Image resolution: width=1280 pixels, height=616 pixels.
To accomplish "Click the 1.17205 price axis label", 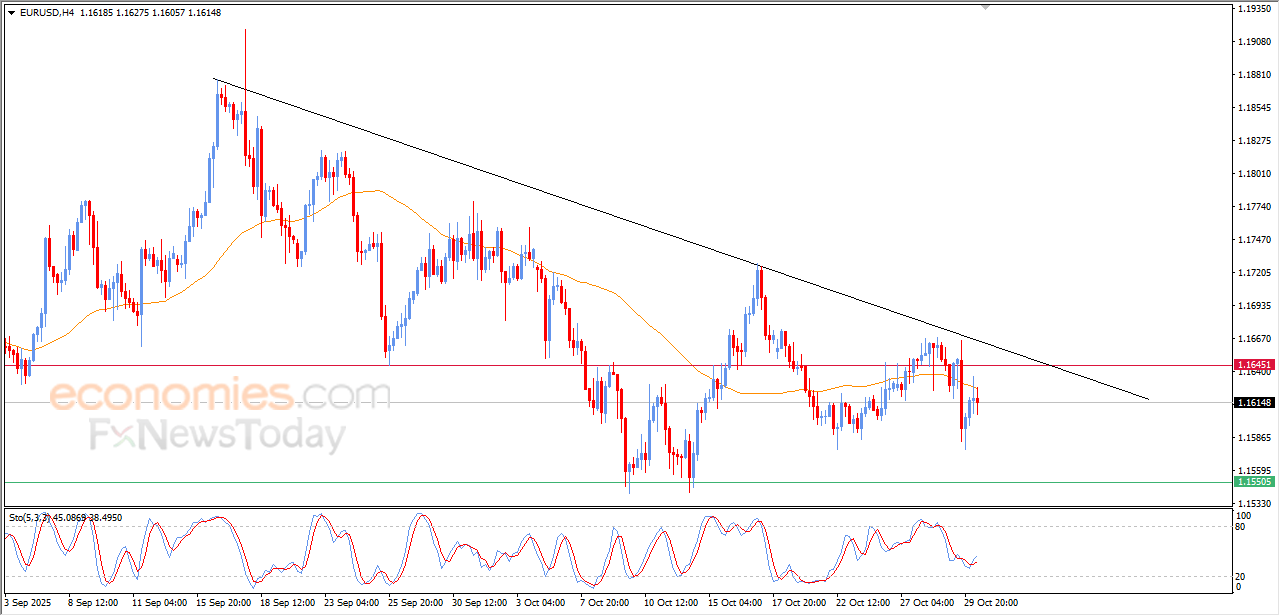I will pos(1254,273).
